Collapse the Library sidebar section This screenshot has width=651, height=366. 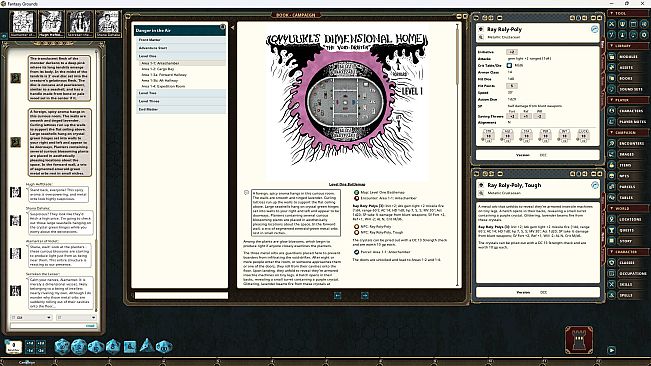click(627, 46)
